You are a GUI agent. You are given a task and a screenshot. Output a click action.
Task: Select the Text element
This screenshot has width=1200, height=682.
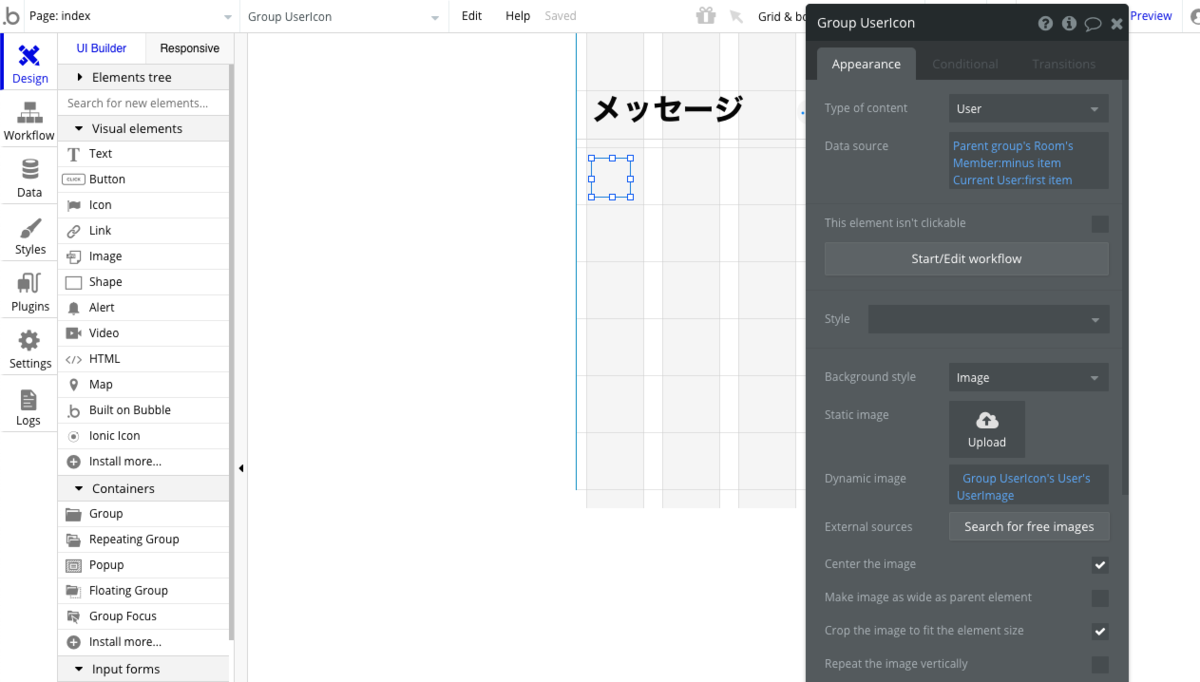pos(144,154)
